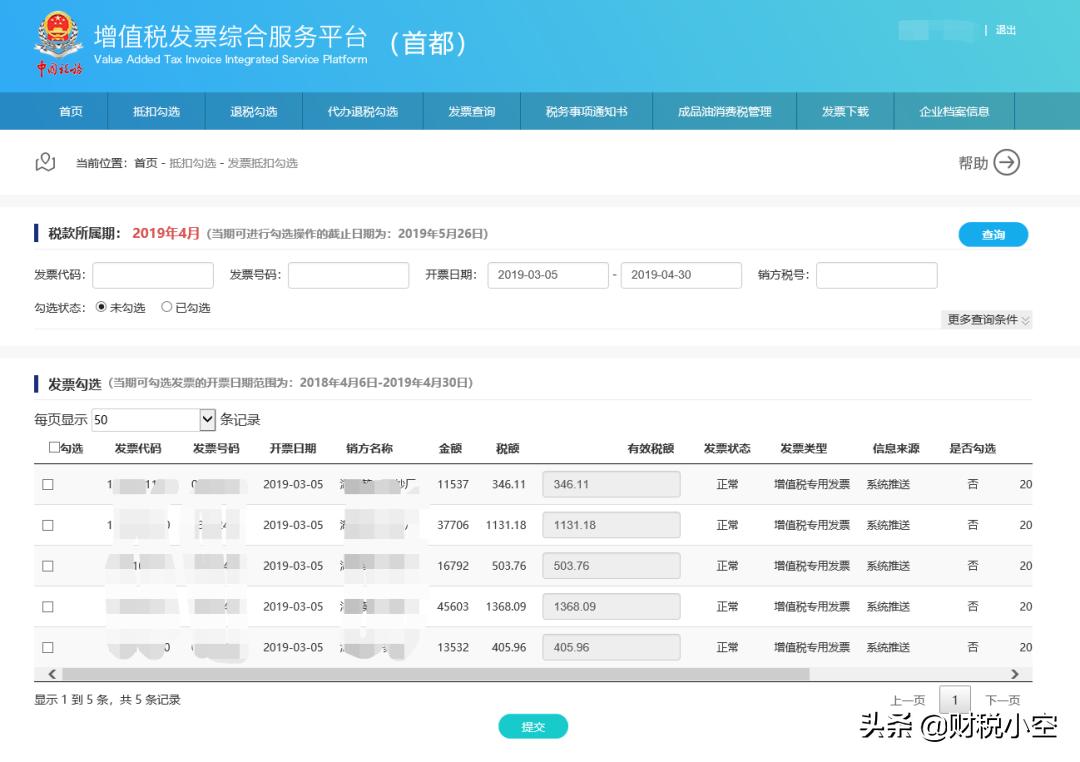This screenshot has width=1080, height=762.
Task: Click the 发票代码 input field
Action: [x=152, y=275]
